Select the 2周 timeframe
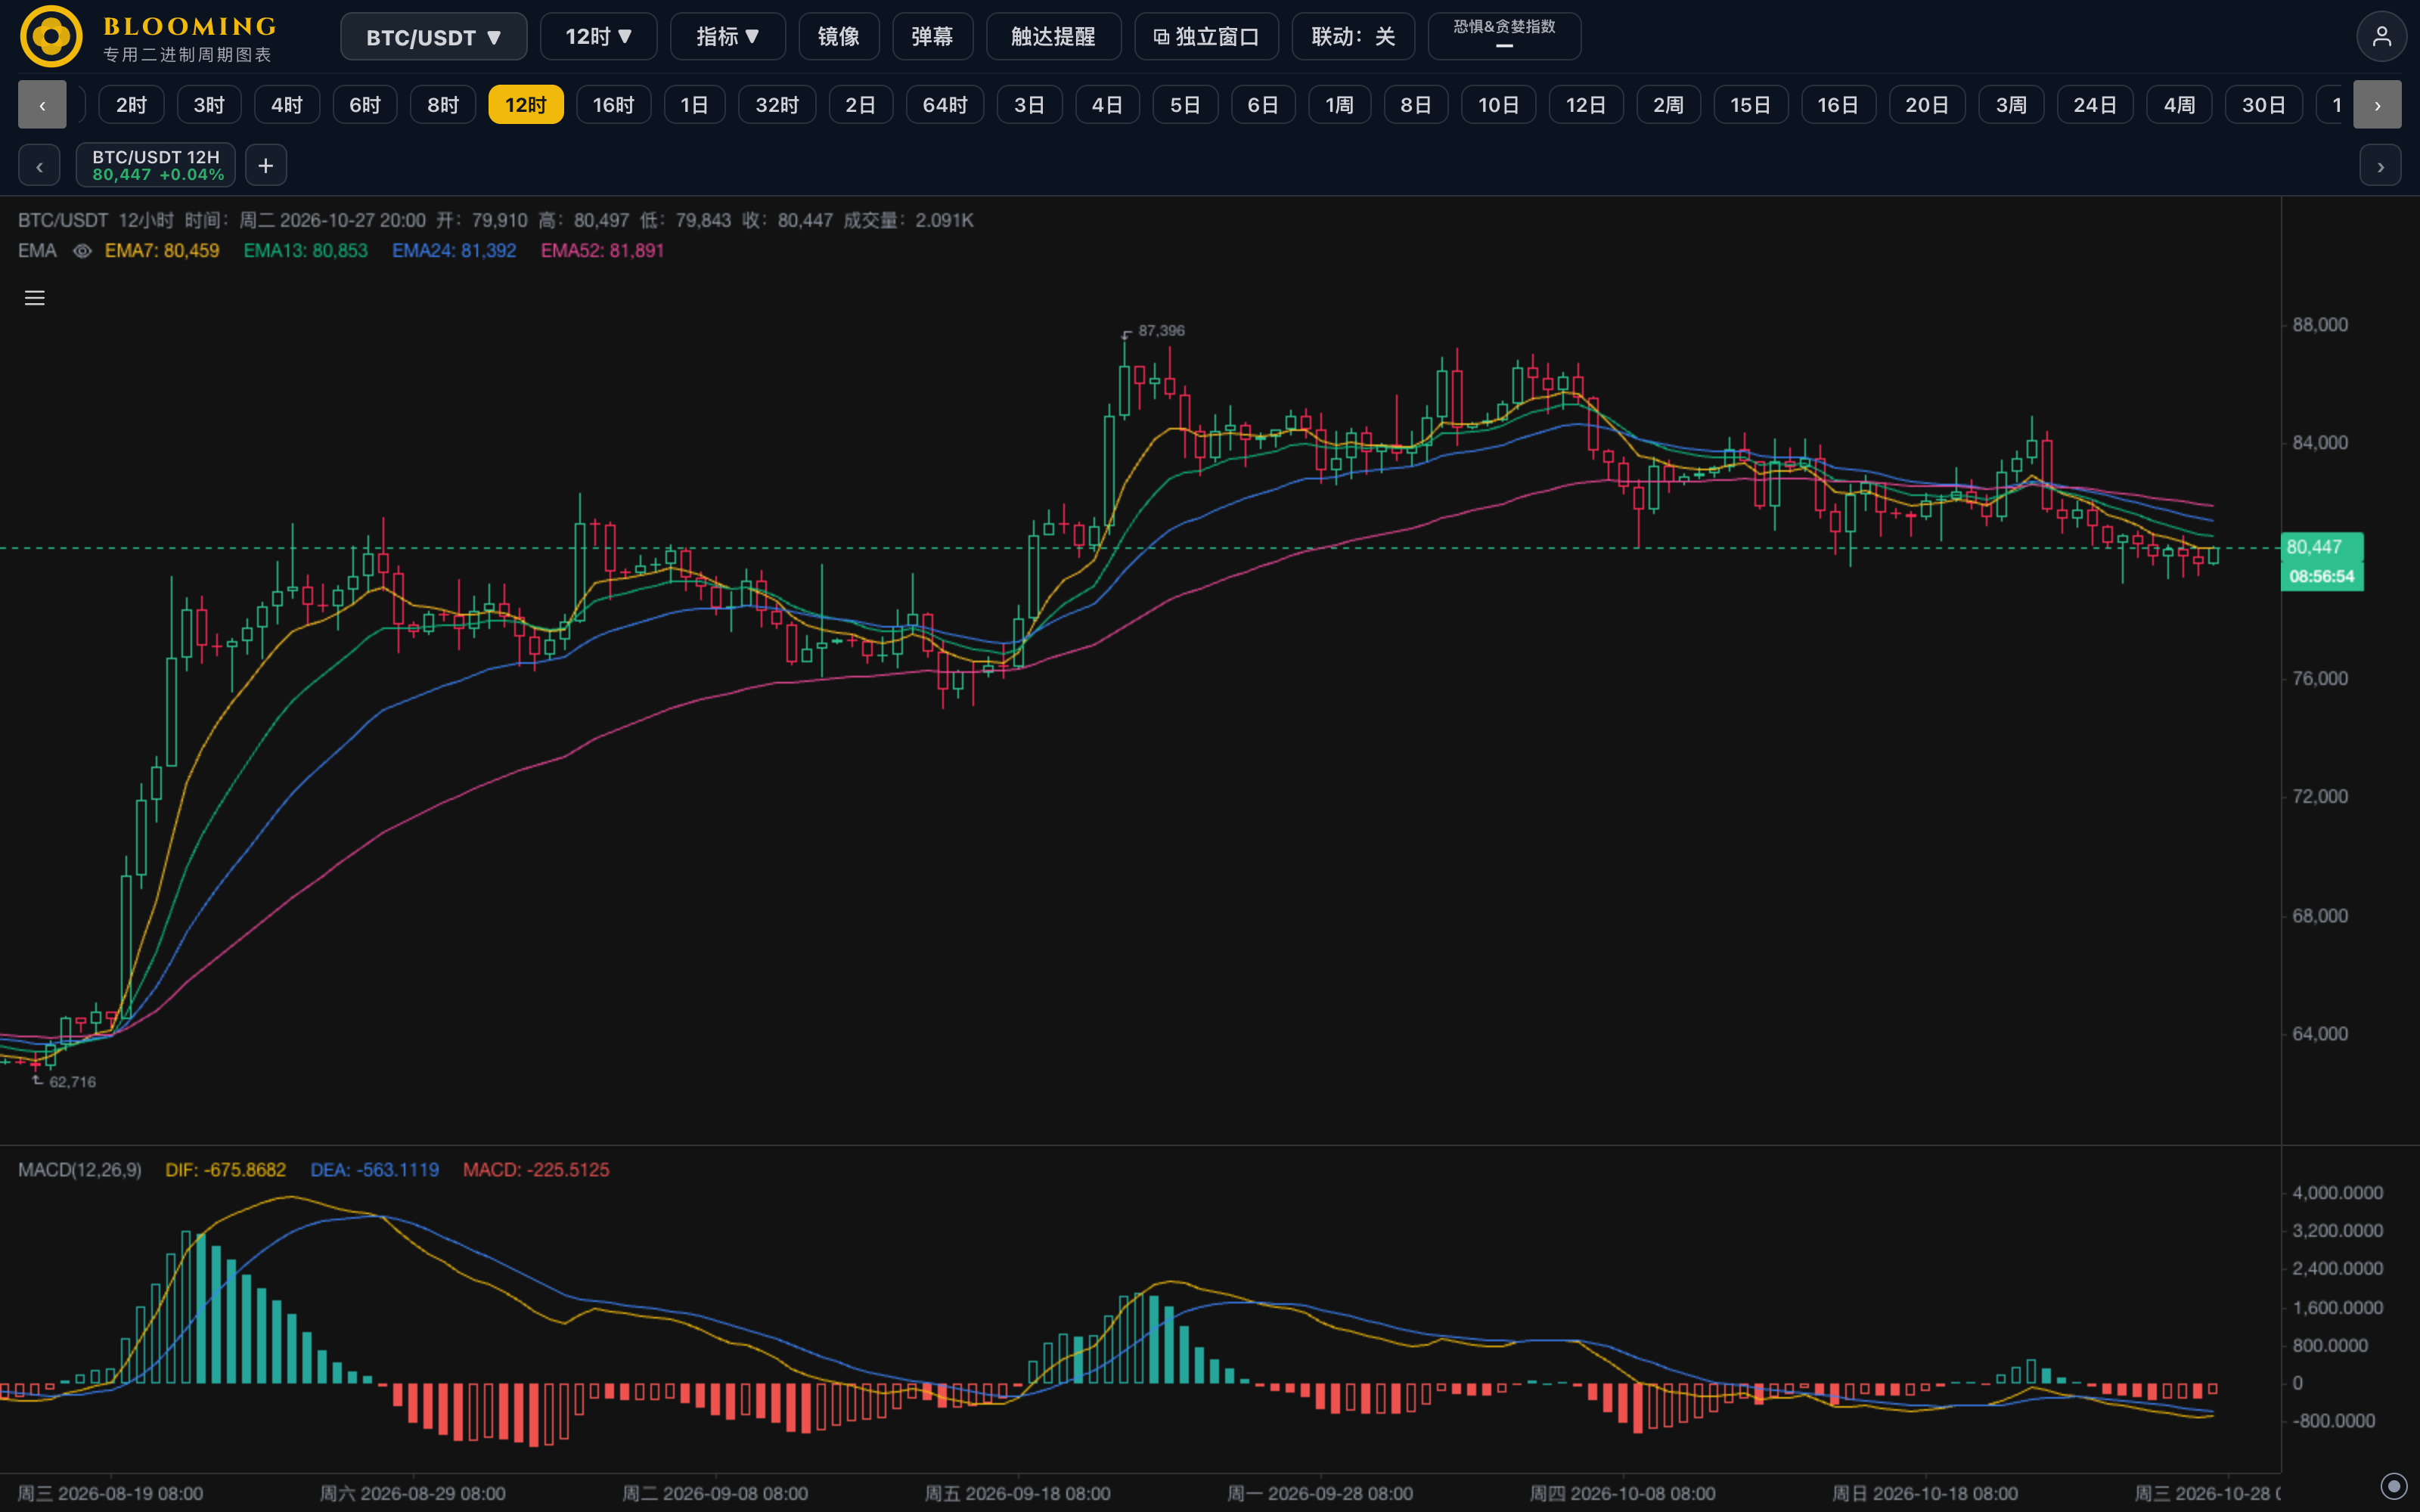 (1668, 105)
